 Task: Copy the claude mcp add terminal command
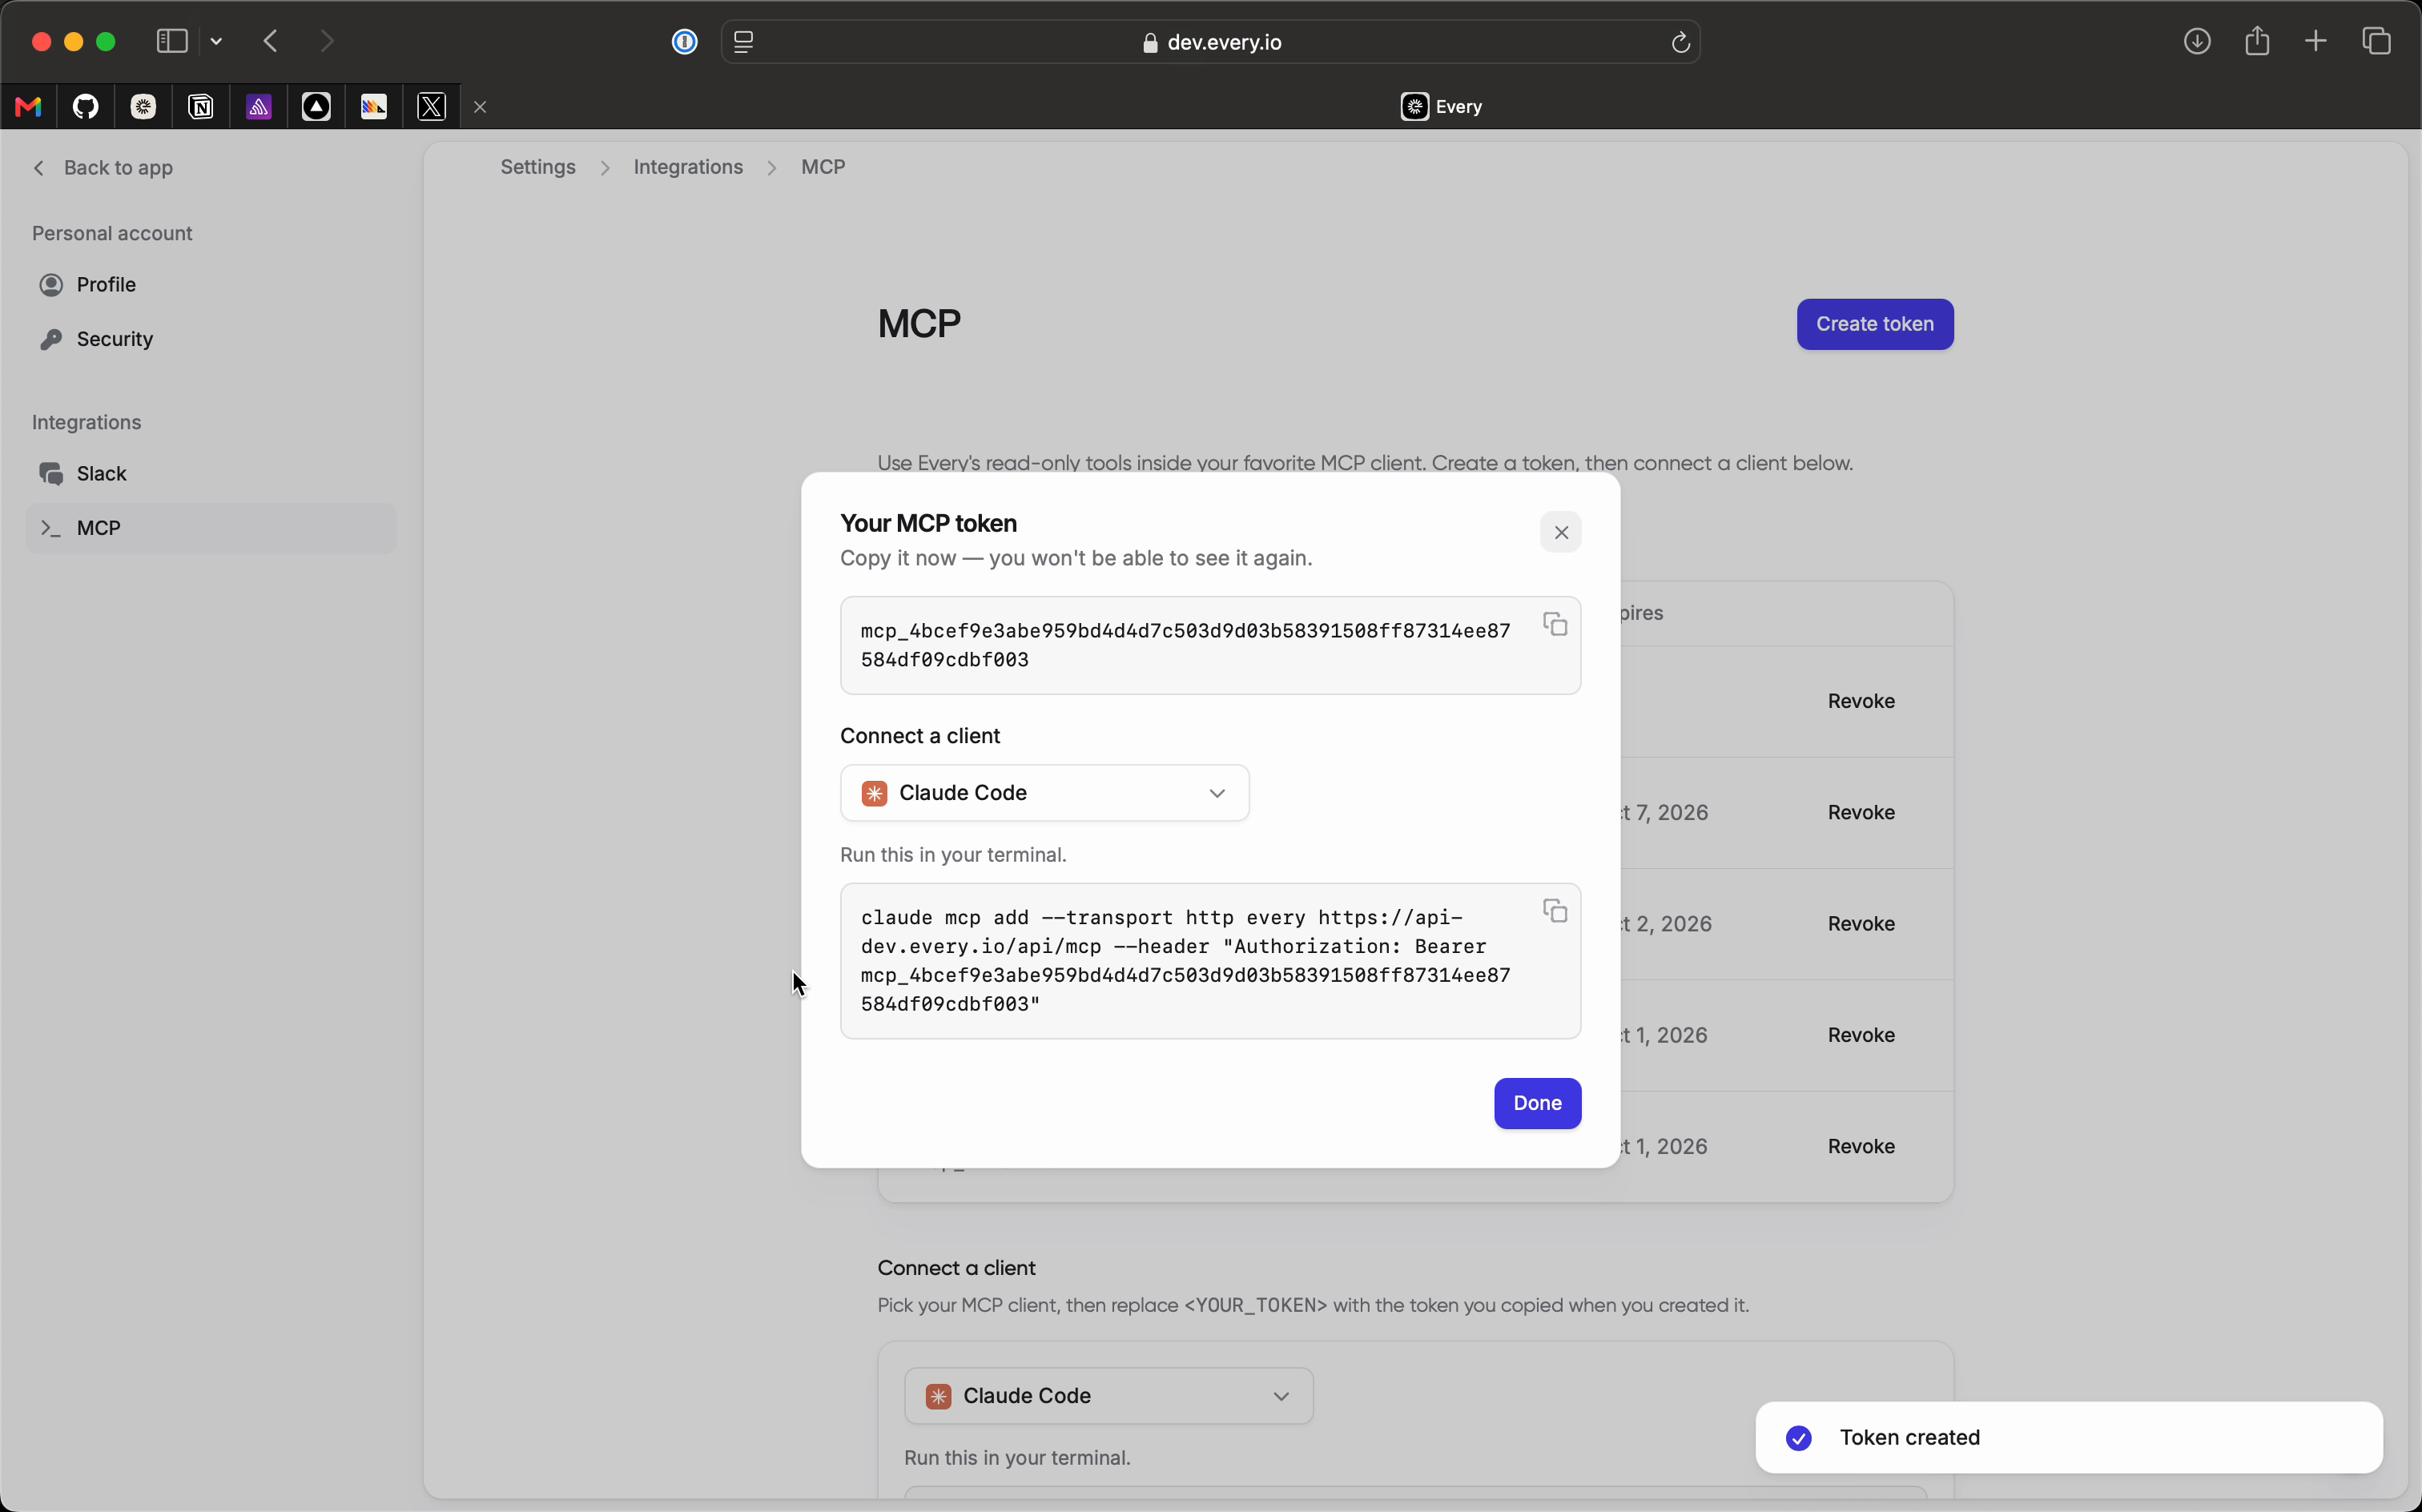(1554, 910)
